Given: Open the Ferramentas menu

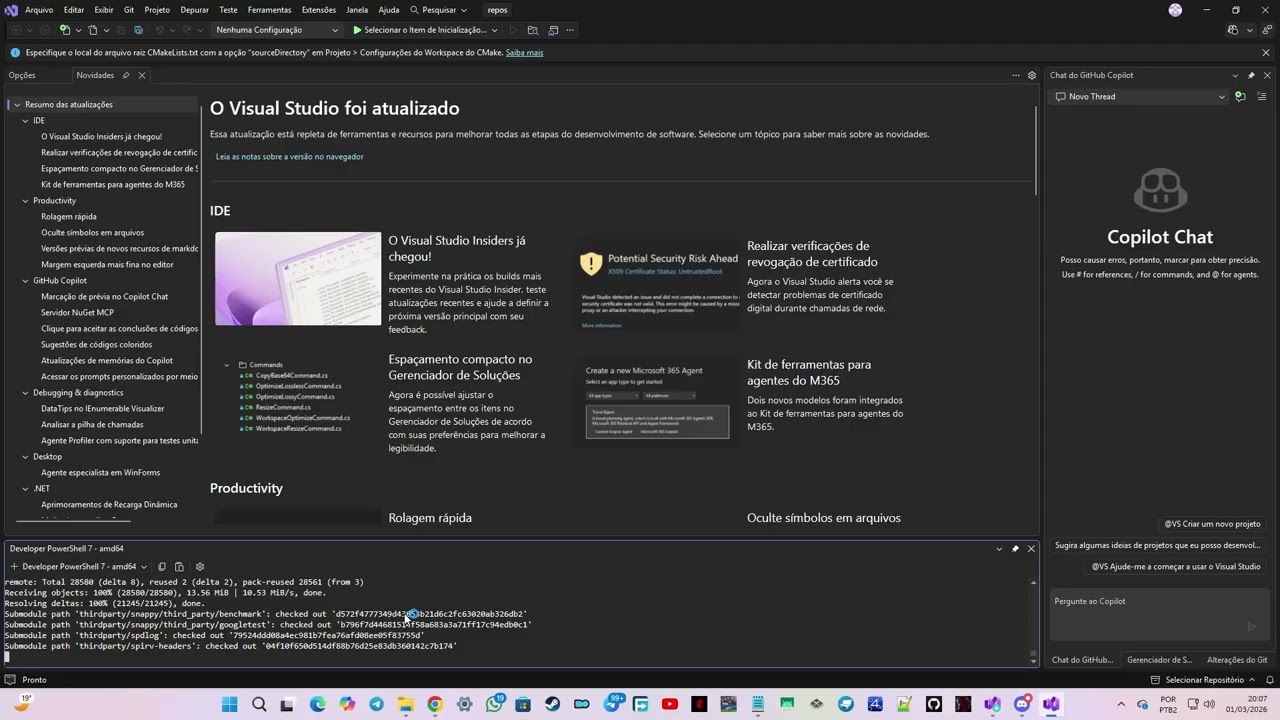Looking at the screenshot, I should pyautogui.click(x=270, y=10).
